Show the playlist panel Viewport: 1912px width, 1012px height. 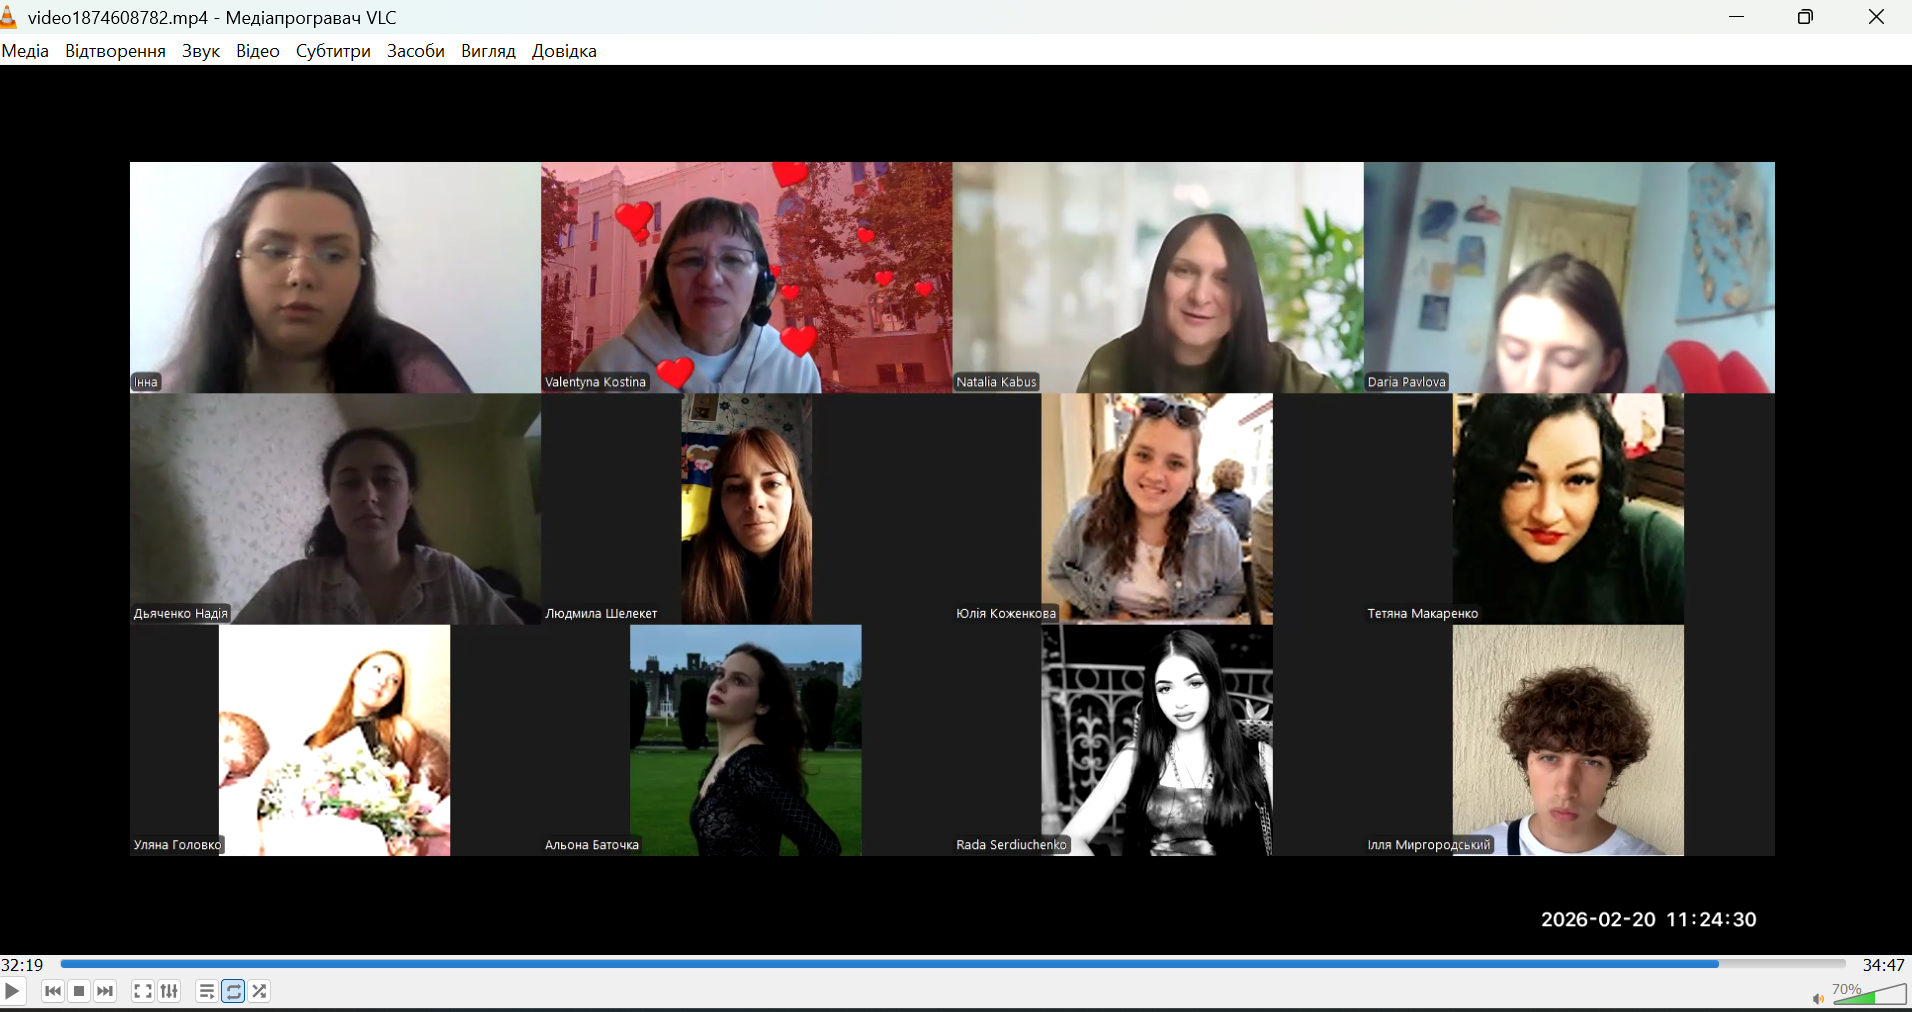(206, 991)
